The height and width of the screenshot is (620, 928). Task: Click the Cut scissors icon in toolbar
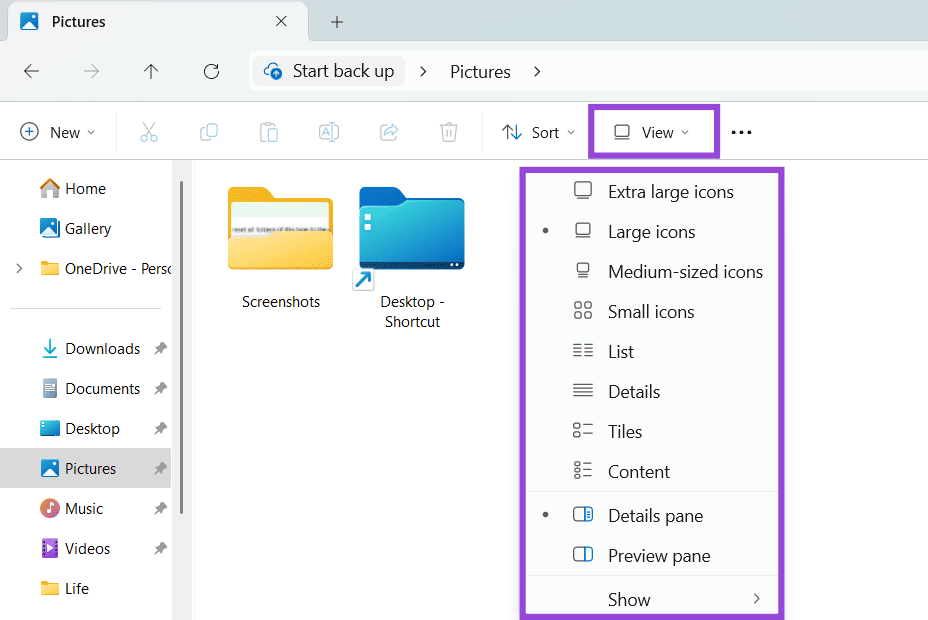[x=149, y=132]
